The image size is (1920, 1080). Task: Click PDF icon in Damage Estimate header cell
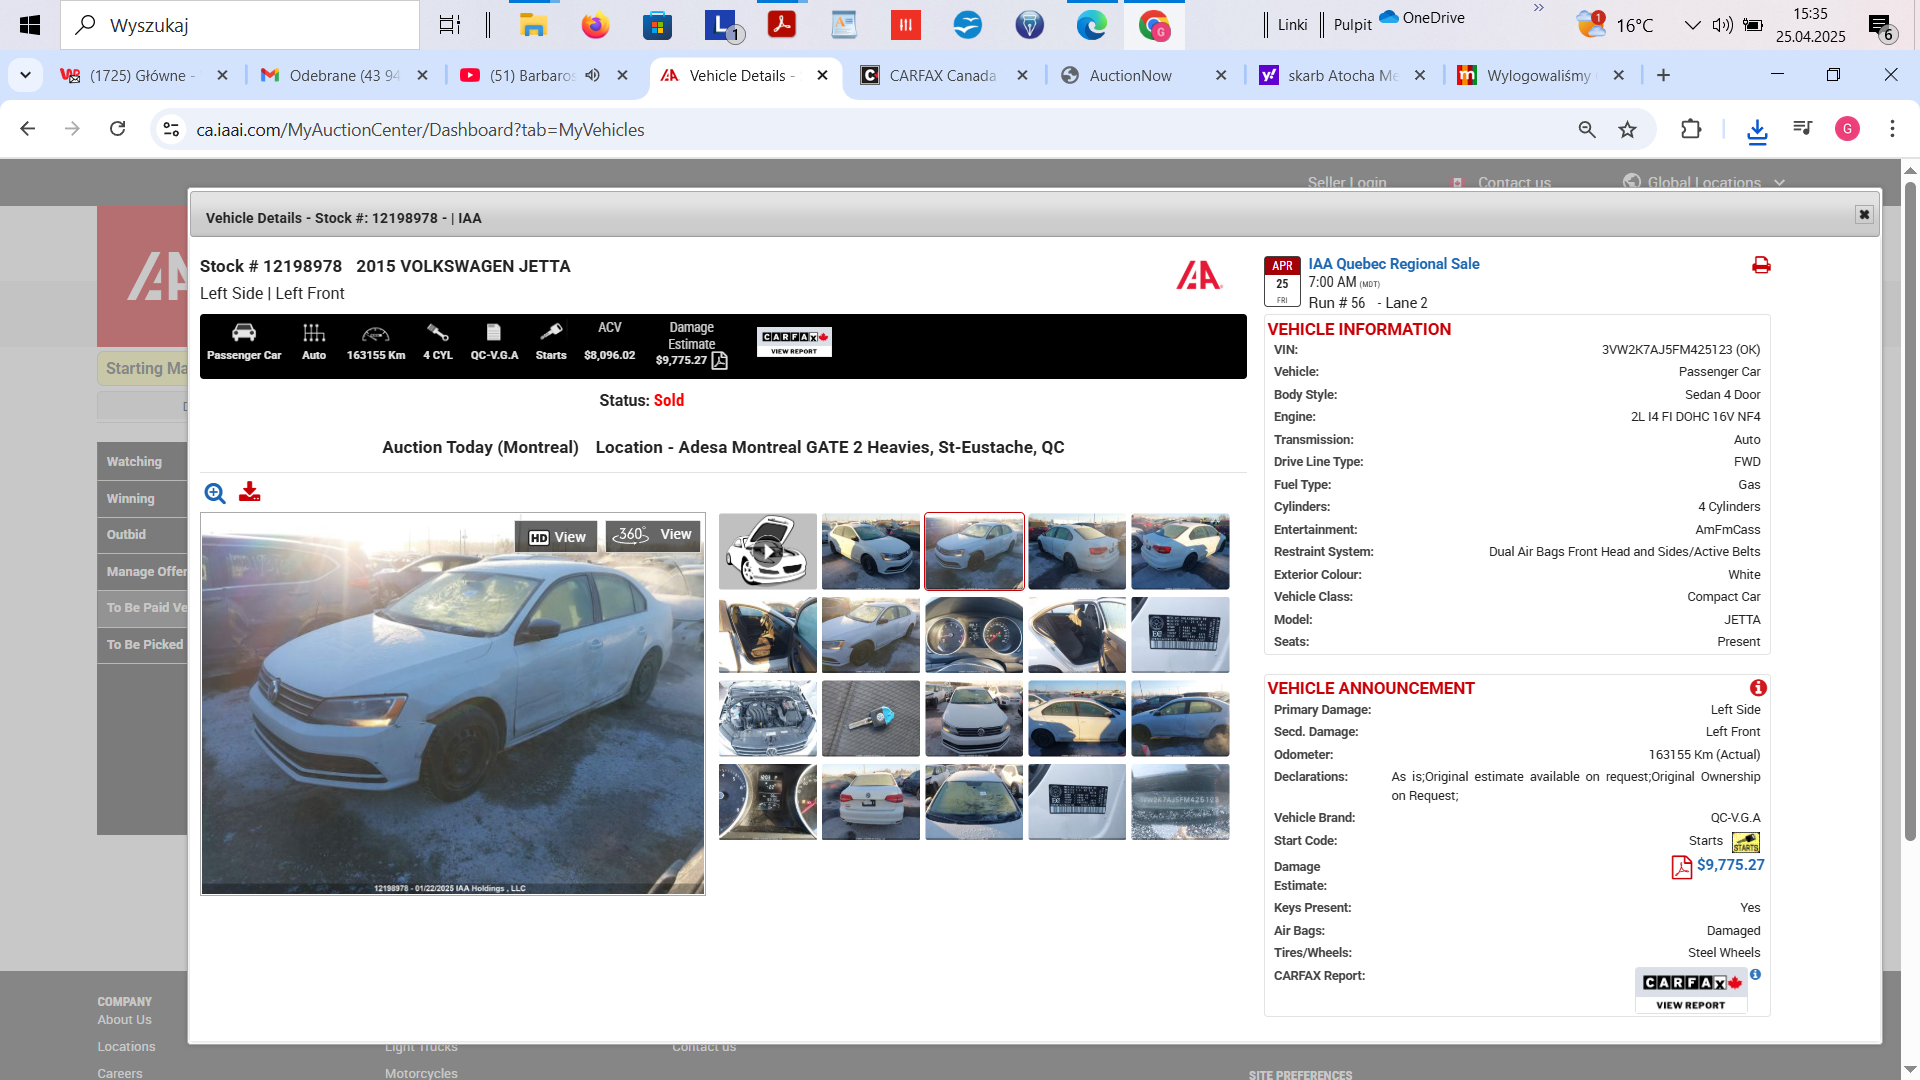pos(719,361)
